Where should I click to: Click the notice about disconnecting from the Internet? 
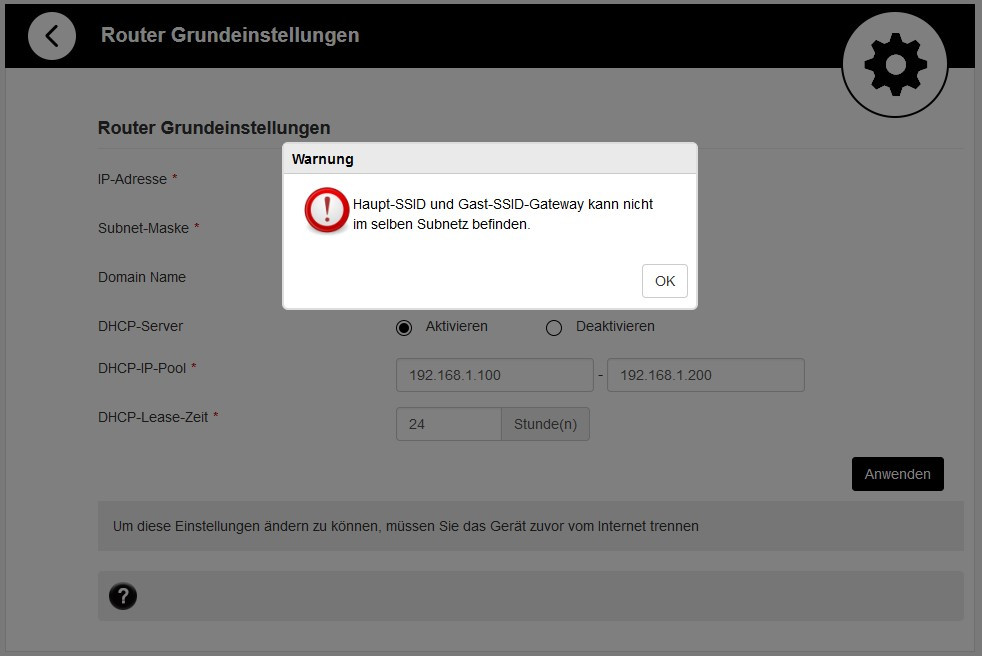[x=406, y=526]
